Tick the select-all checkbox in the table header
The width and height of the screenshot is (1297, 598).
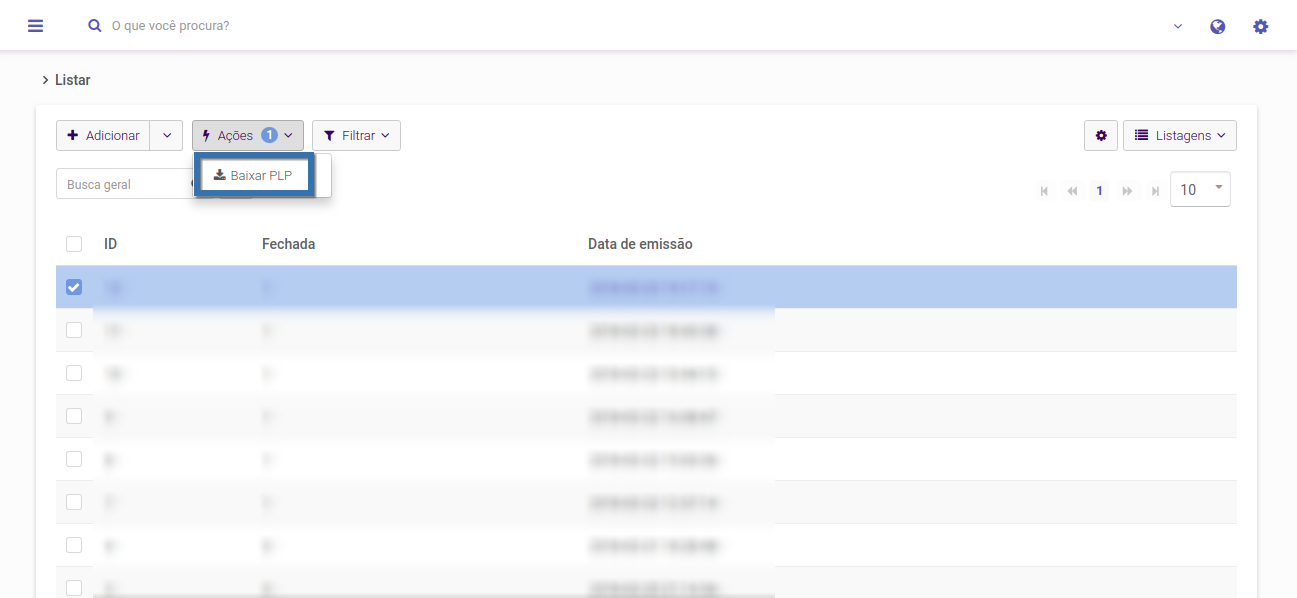(74, 244)
